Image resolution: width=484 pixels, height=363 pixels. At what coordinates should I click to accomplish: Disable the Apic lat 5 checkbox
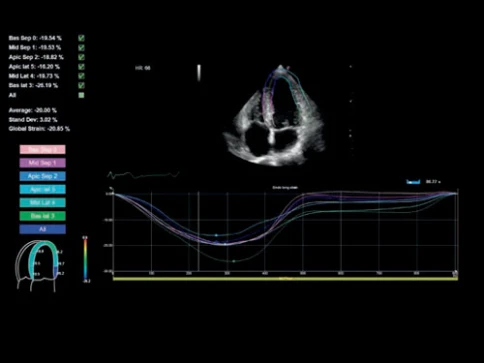(x=81, y=67)
